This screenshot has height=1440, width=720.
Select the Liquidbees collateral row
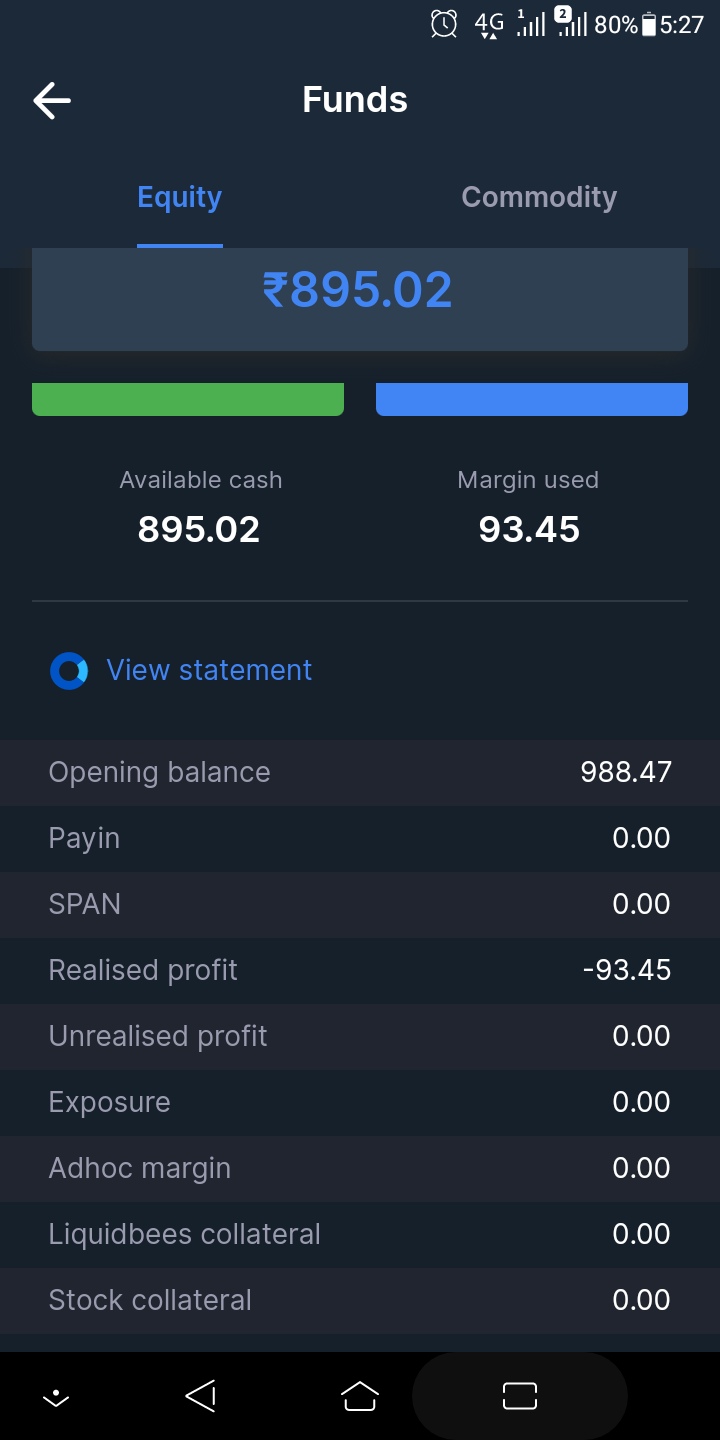coord(360,1234)
